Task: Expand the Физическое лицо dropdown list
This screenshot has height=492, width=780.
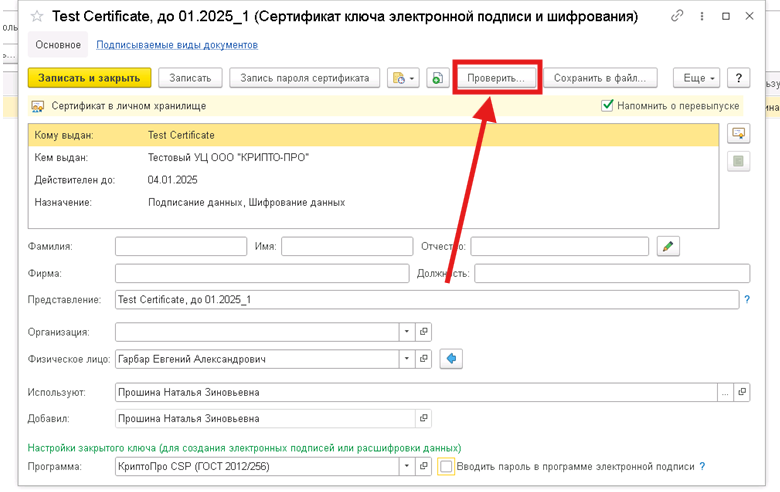Action: [406, 359]
